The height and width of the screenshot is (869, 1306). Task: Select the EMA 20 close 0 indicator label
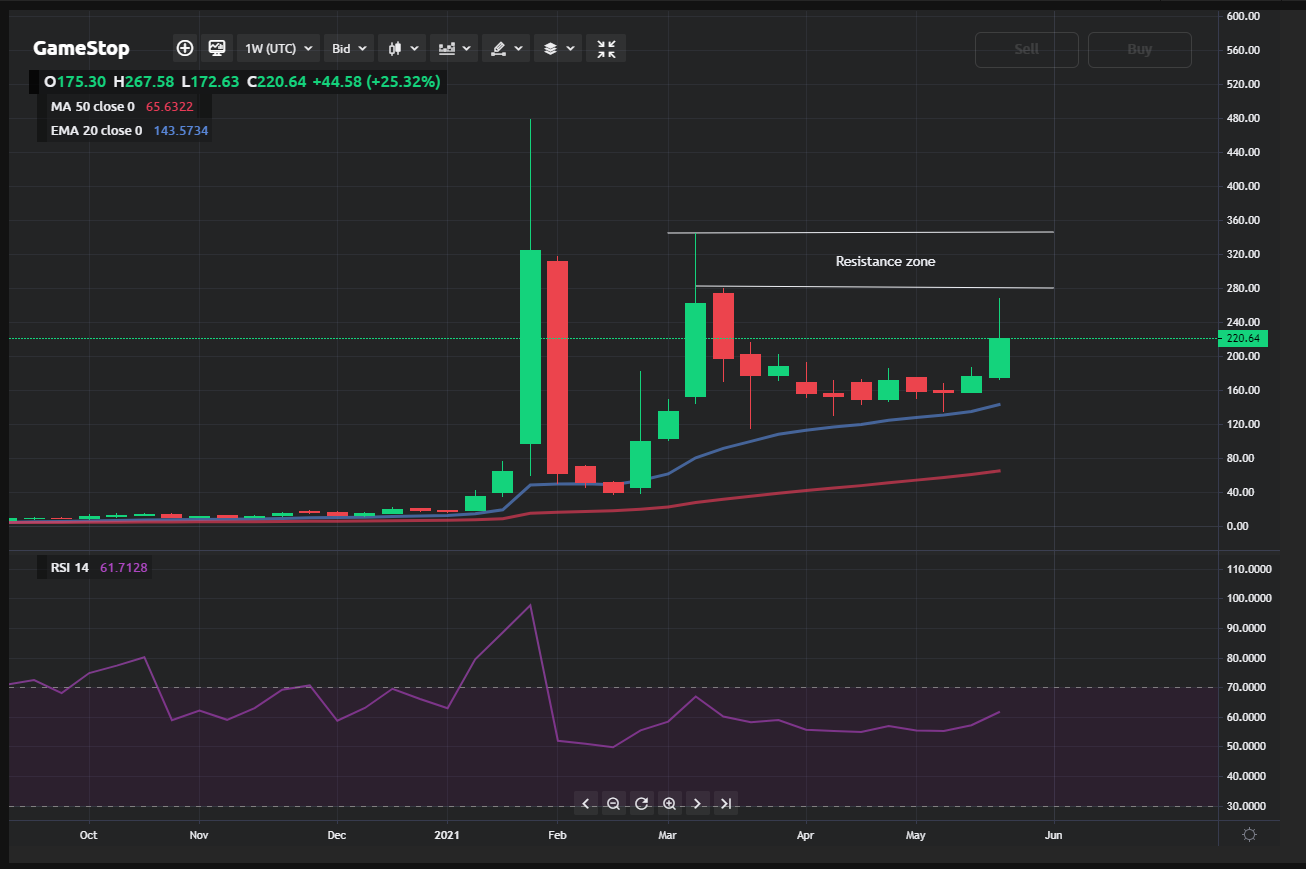point(96,130)
